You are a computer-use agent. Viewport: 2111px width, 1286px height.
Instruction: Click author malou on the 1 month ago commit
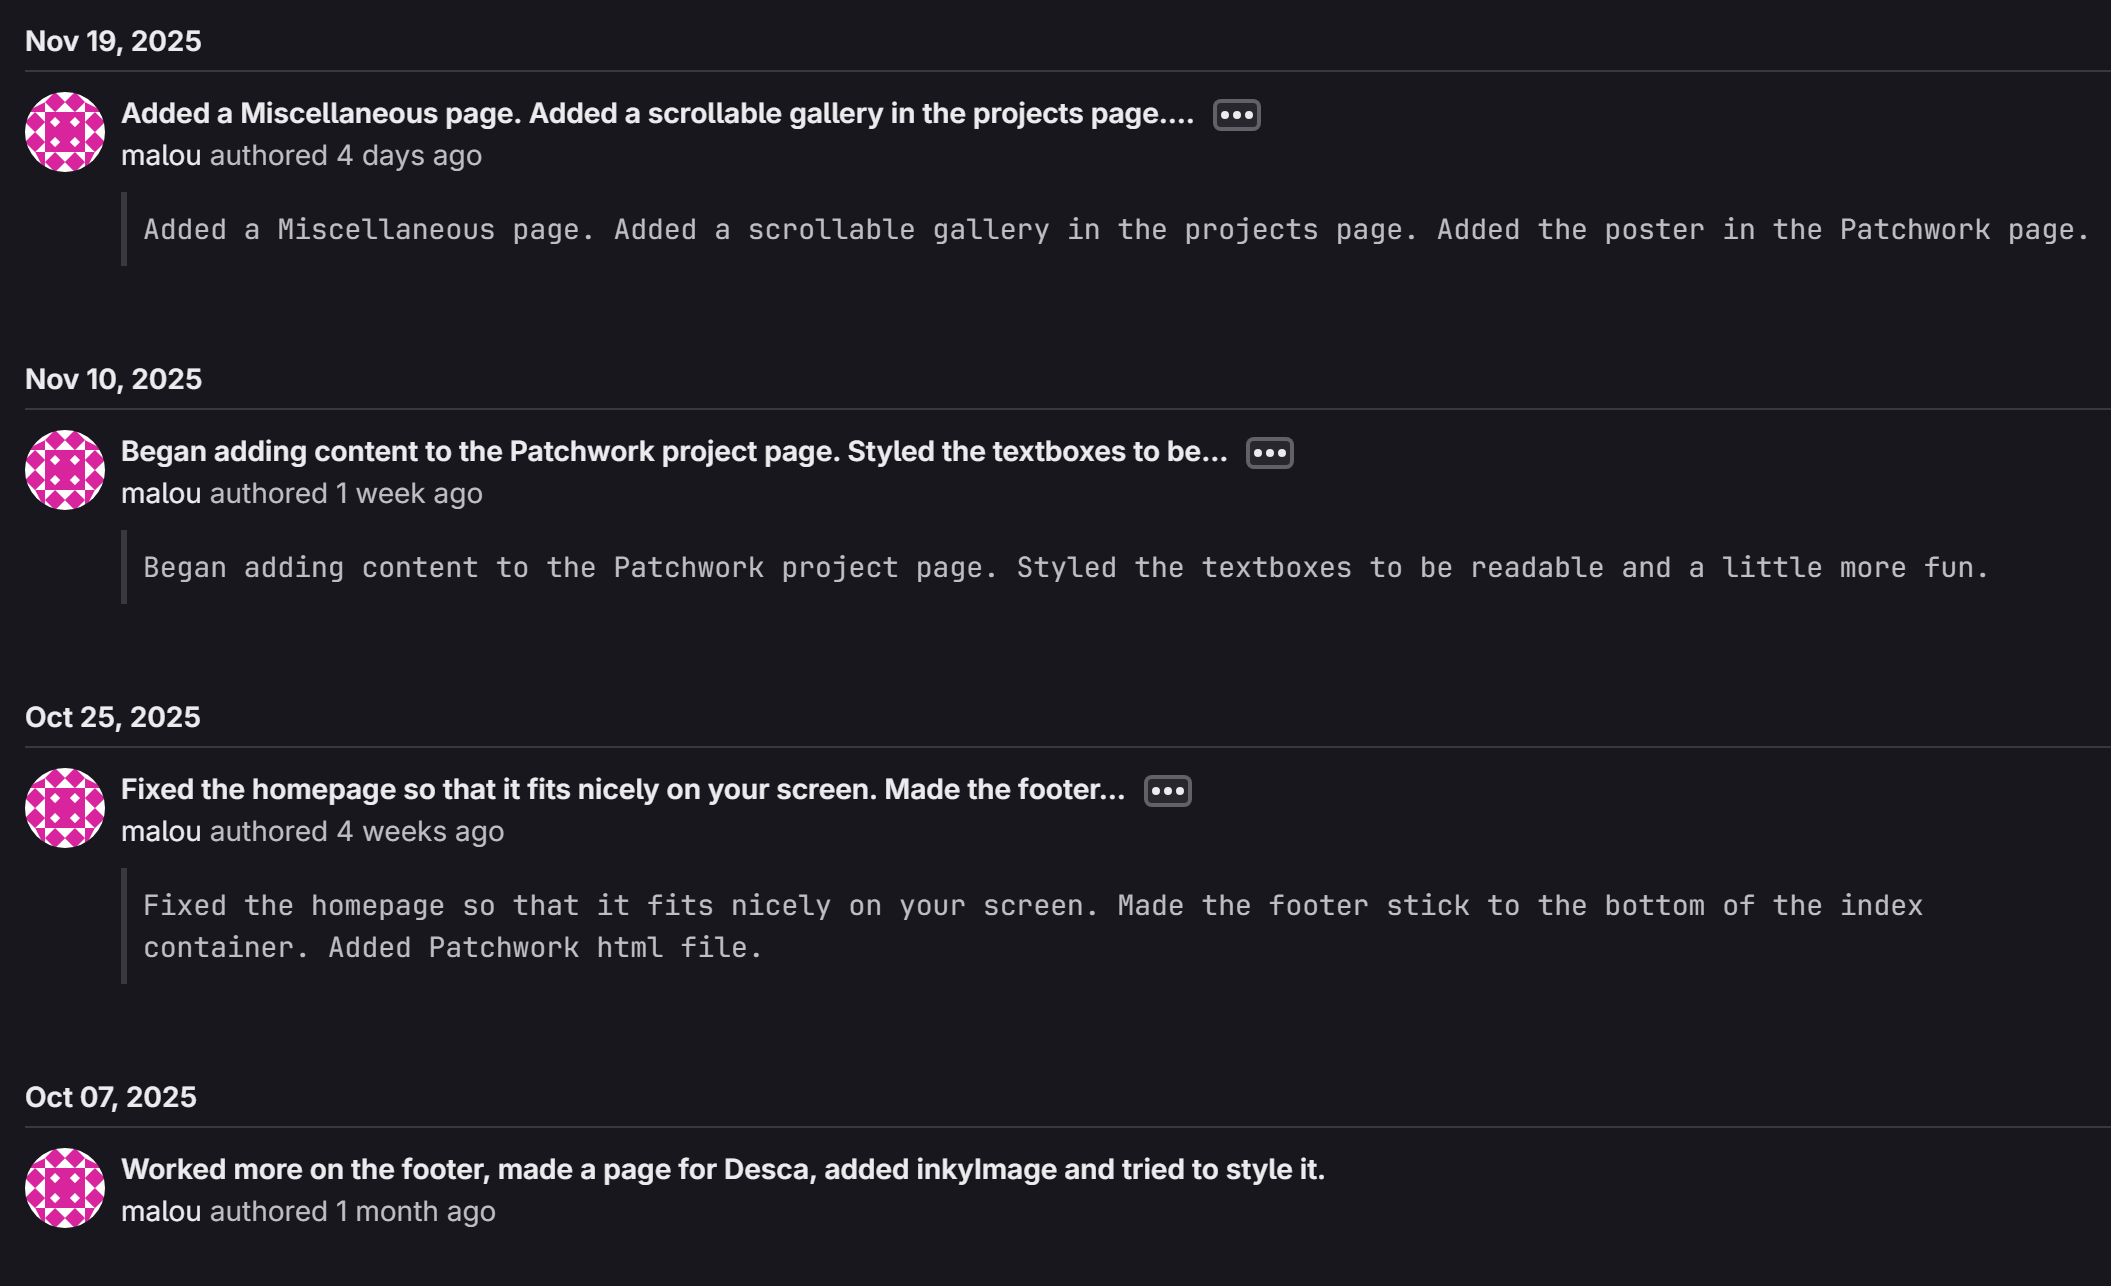point(161,1212)
